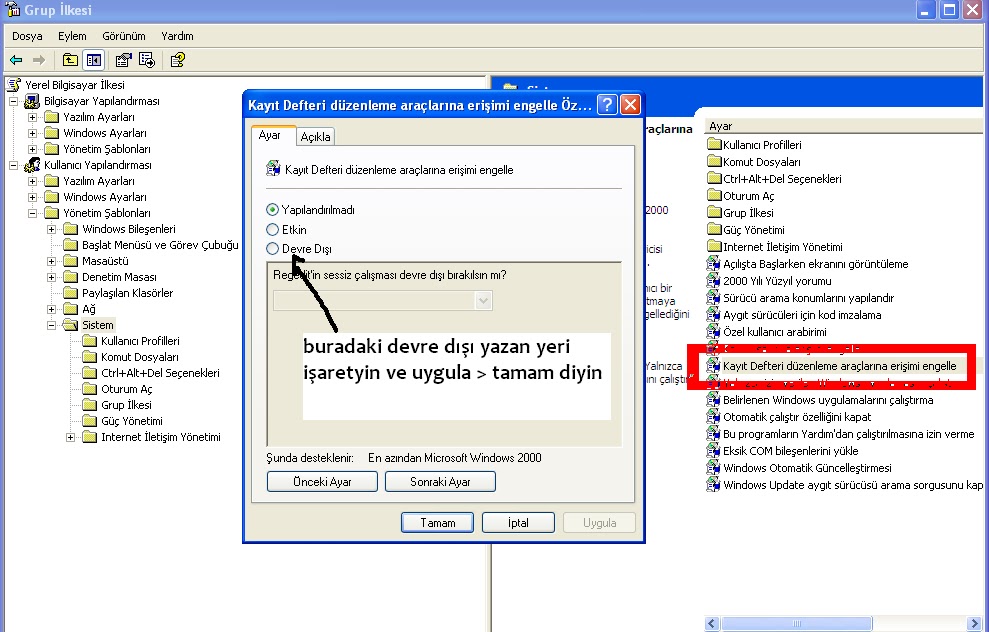
Task: Click the question mark help button in dialog title
Action: coord(607,105)
